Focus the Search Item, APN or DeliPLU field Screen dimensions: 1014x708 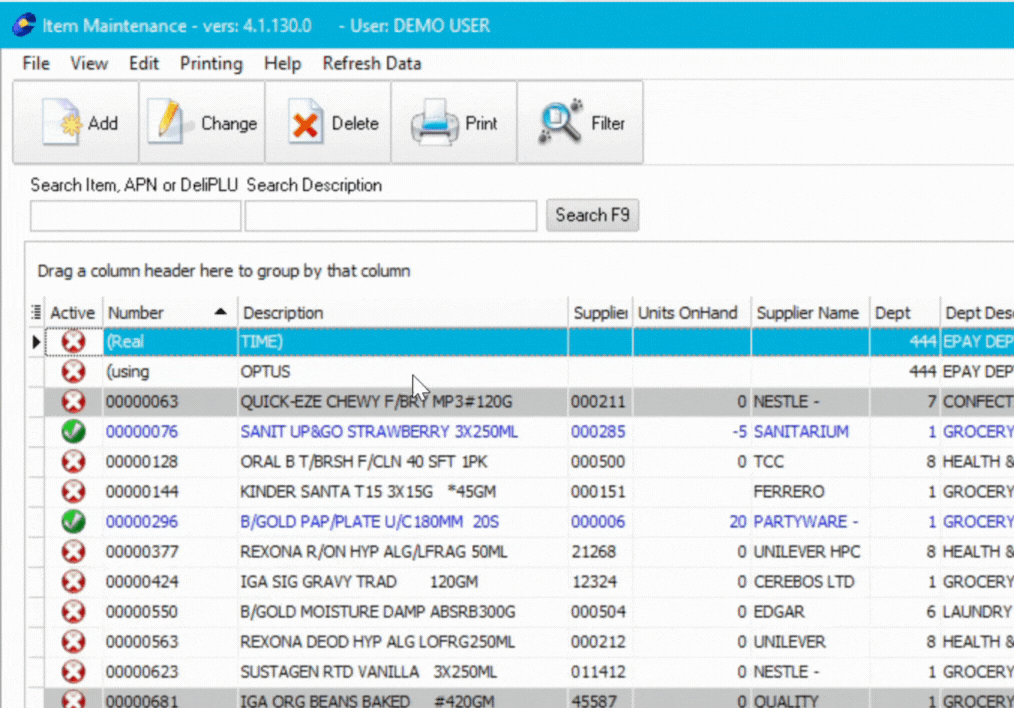[x=135, y=215]
